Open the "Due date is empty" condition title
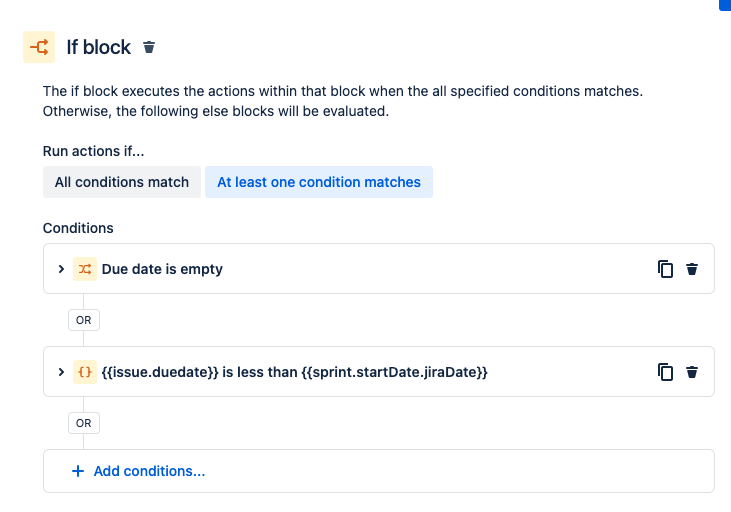Image resolution: width=731 pixels, height=512 pixels. (162, 269)
